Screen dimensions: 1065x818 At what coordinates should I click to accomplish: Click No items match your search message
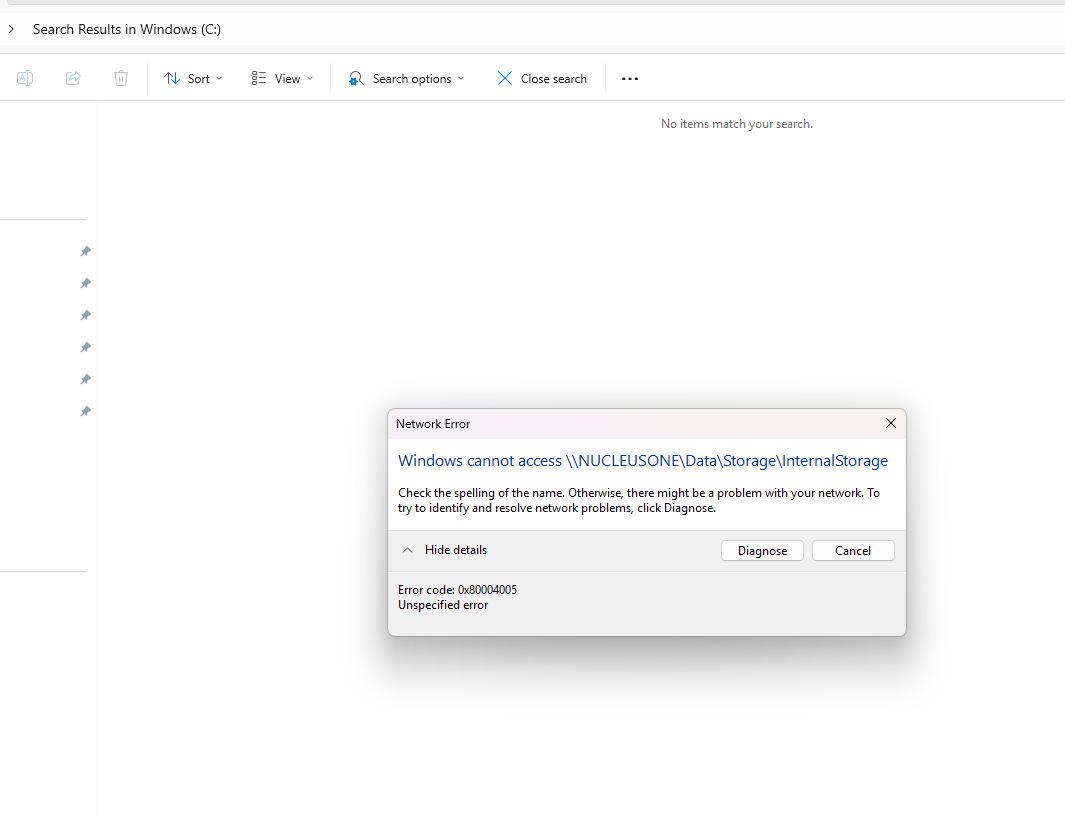point(737,124)
